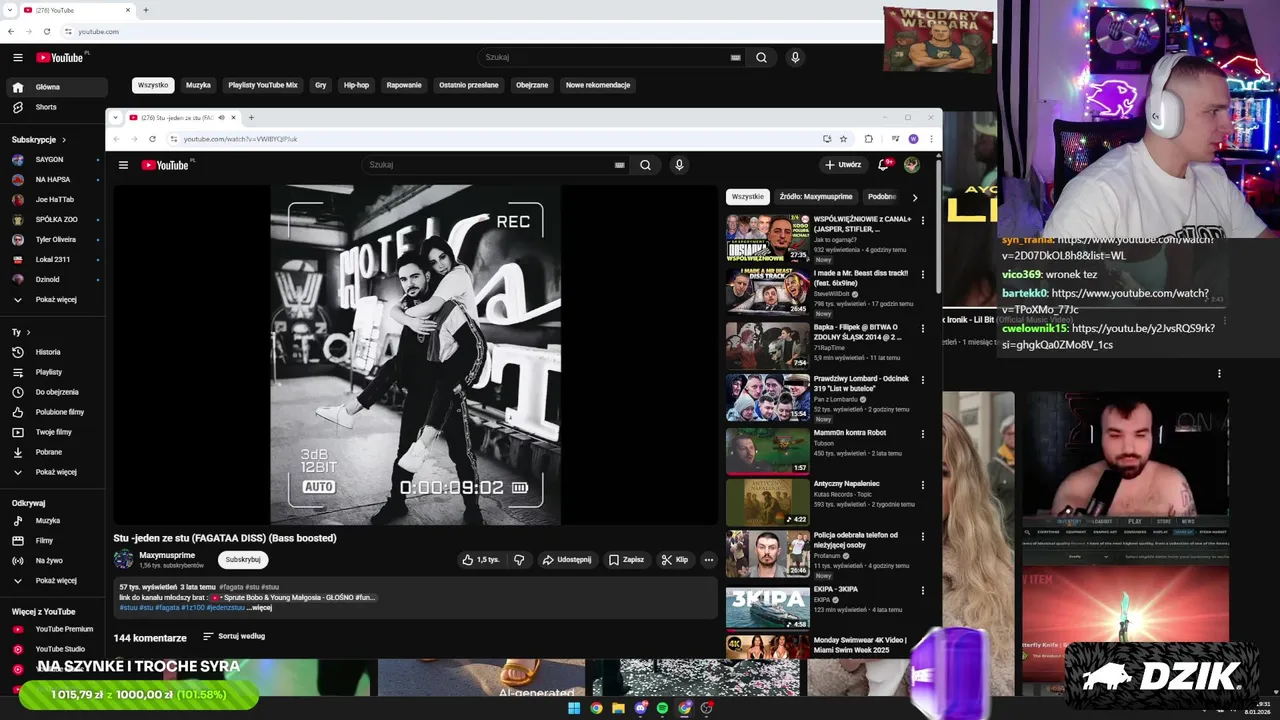
Task: Select the Rapowanie filter chip
Action: pyautogui.click(x=404, y=85)
